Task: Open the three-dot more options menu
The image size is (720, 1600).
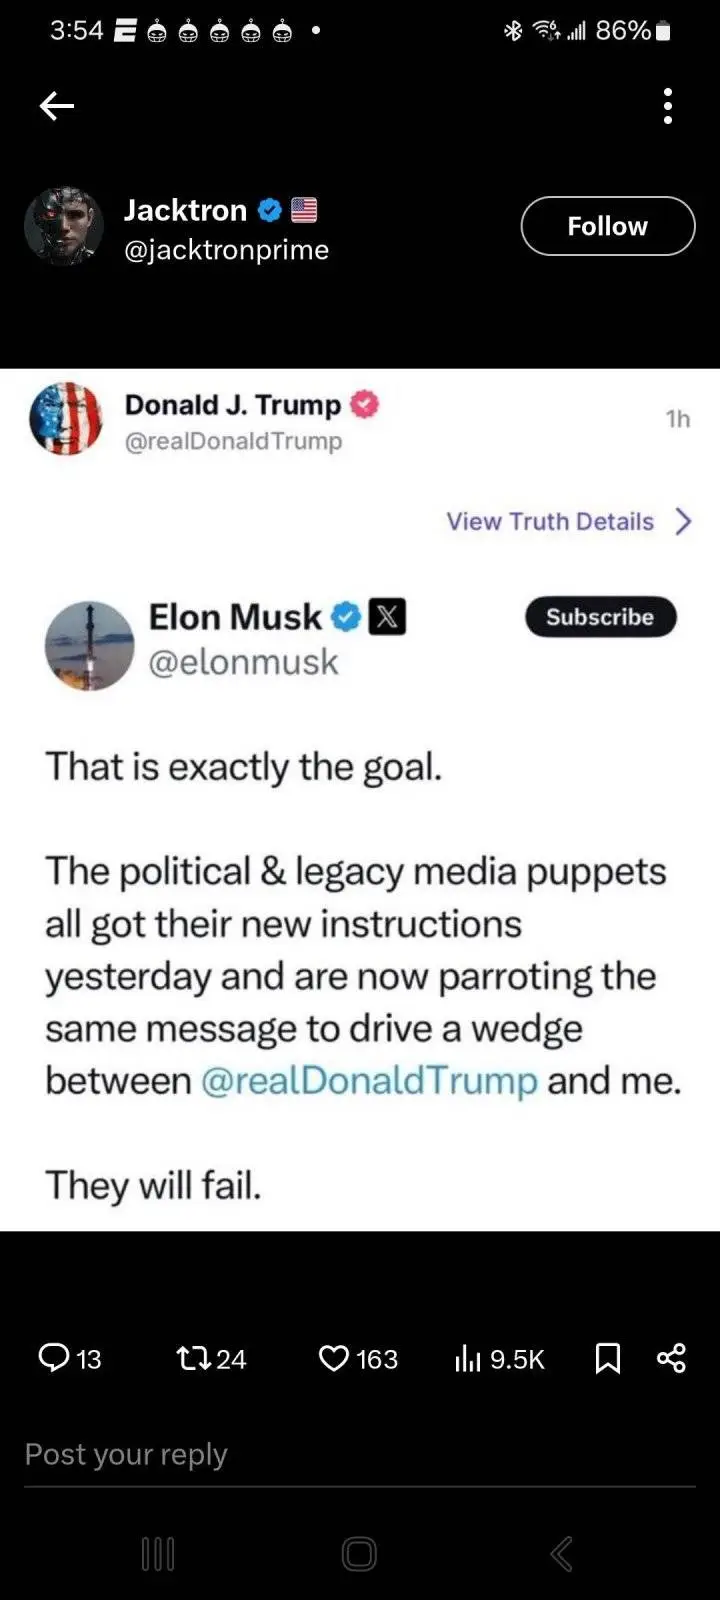Action: coord(667,105)
